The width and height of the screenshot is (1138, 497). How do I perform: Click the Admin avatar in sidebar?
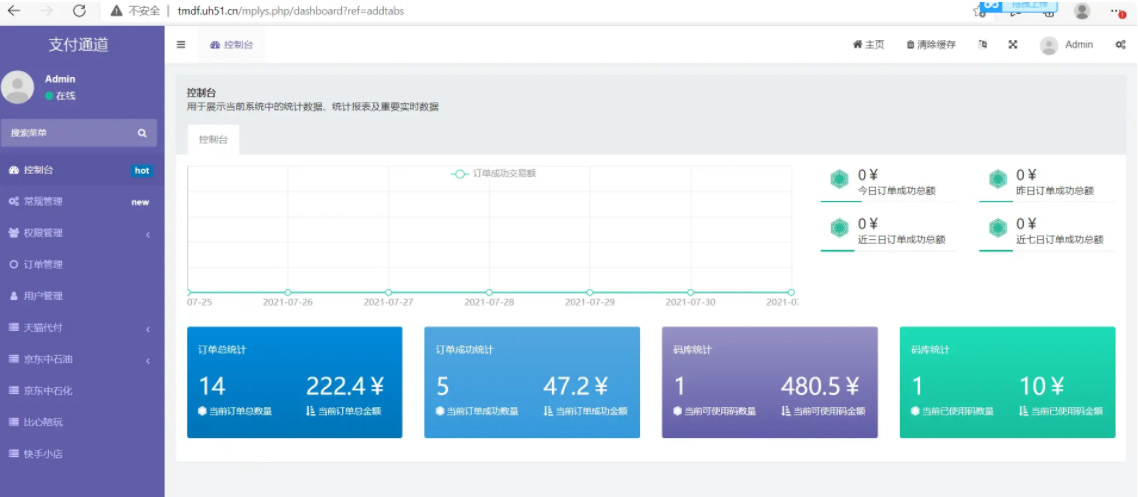(x=18, y=88)
